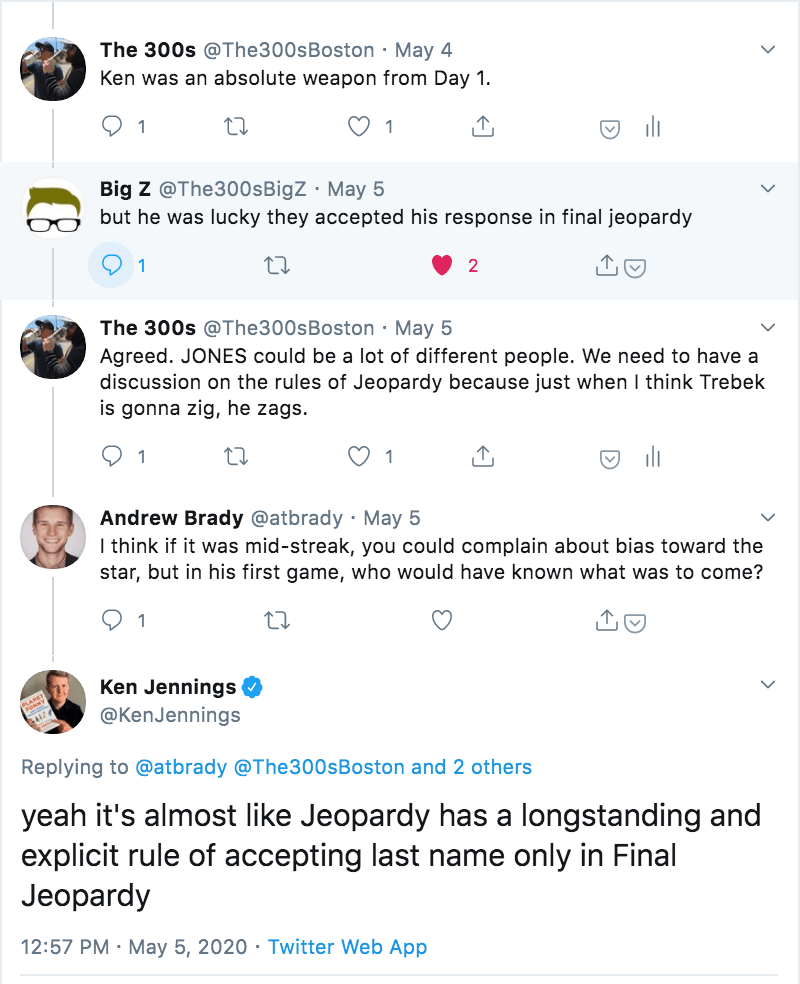The image size is (800, 984).
Task: Like Andrew Brady's mid-streak tweet
Action: [x=441, y=621]
